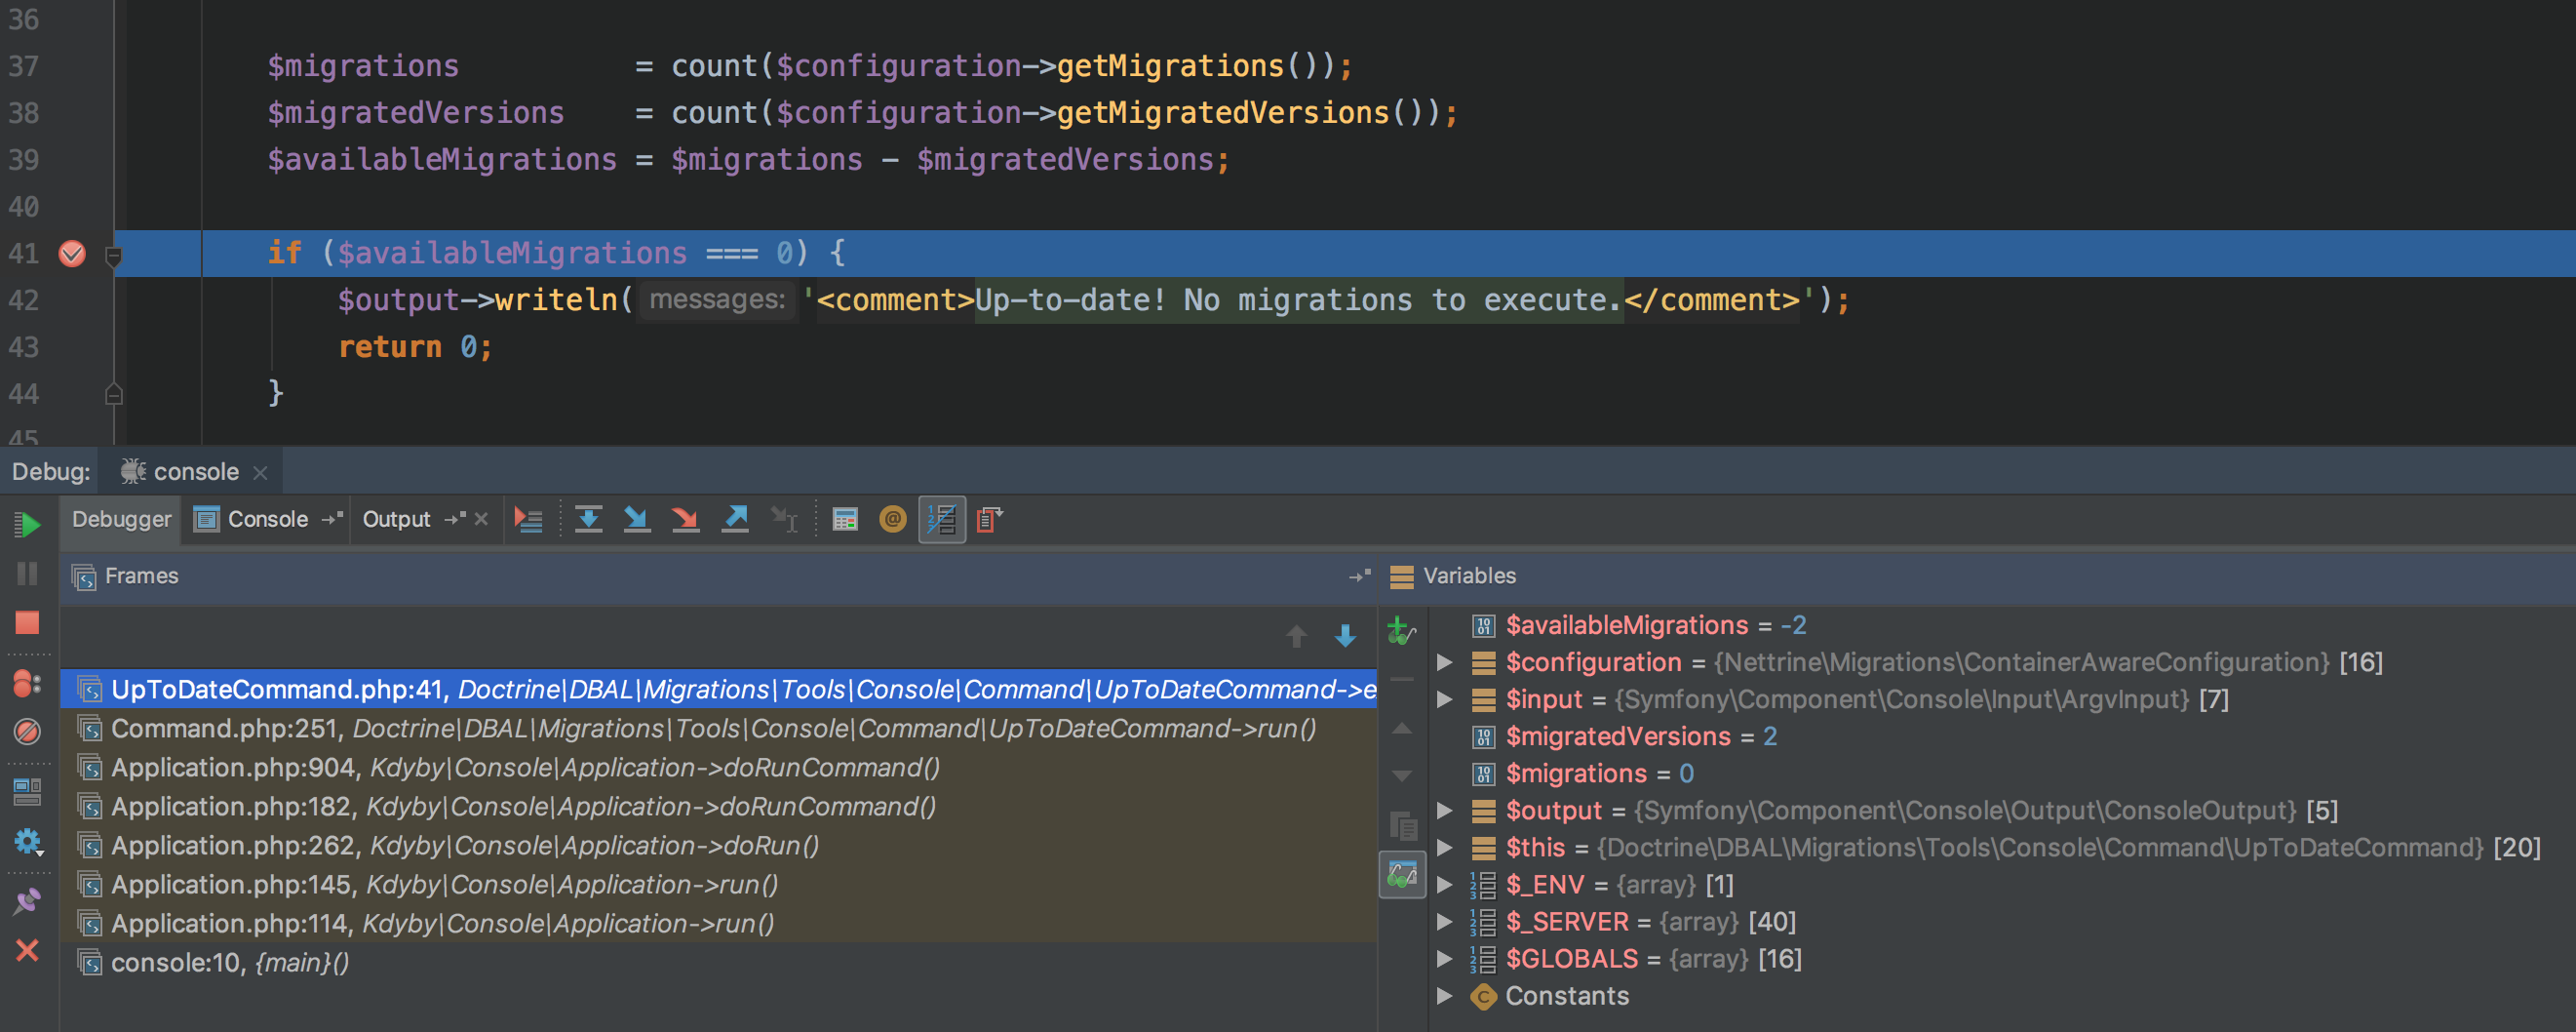
Task: Click the Step Over icon
Action: point(589,520)
